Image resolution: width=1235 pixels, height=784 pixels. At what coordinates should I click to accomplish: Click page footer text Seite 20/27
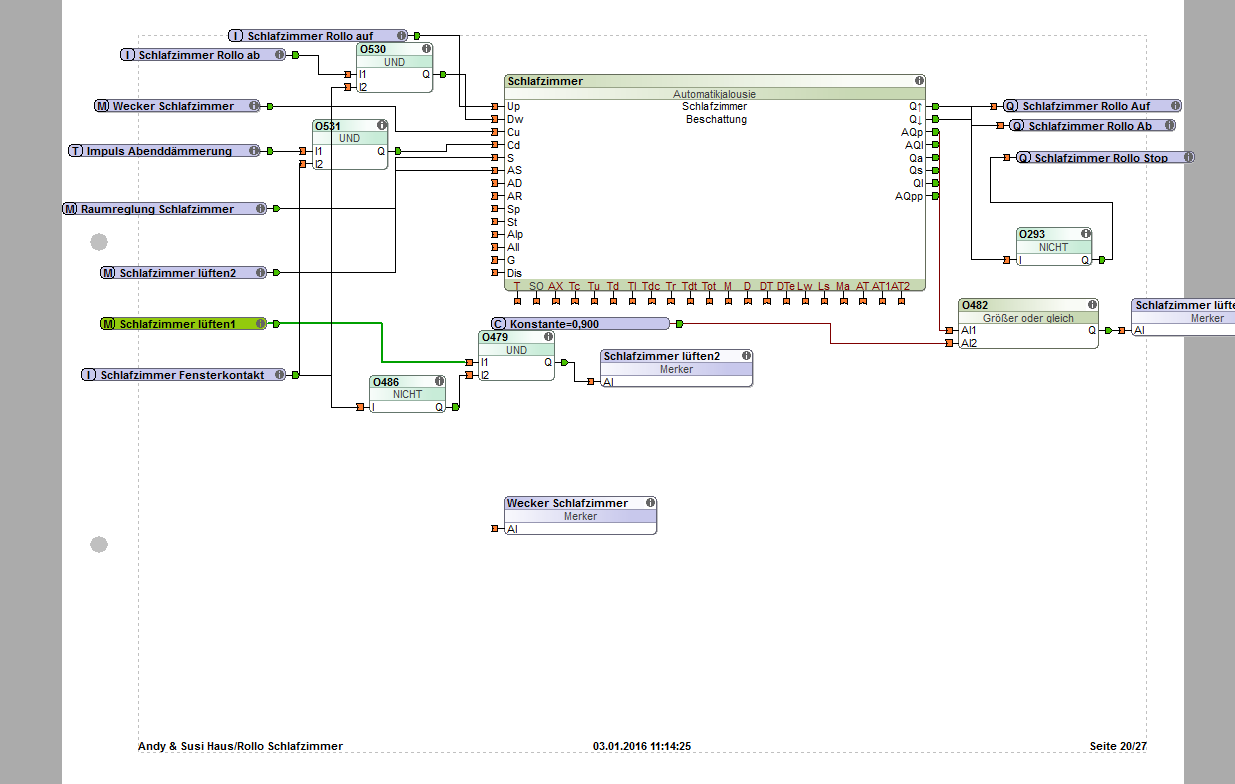1118,746
